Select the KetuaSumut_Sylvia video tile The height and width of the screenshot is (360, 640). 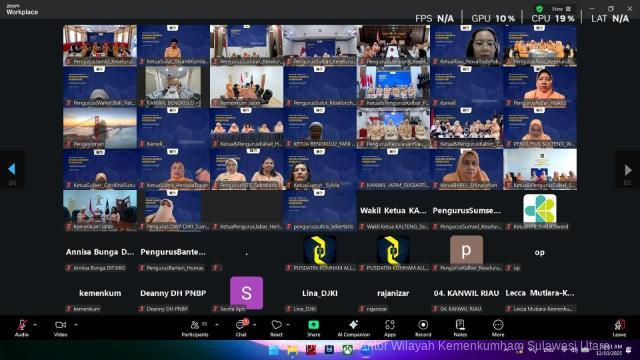coord(320,169)
